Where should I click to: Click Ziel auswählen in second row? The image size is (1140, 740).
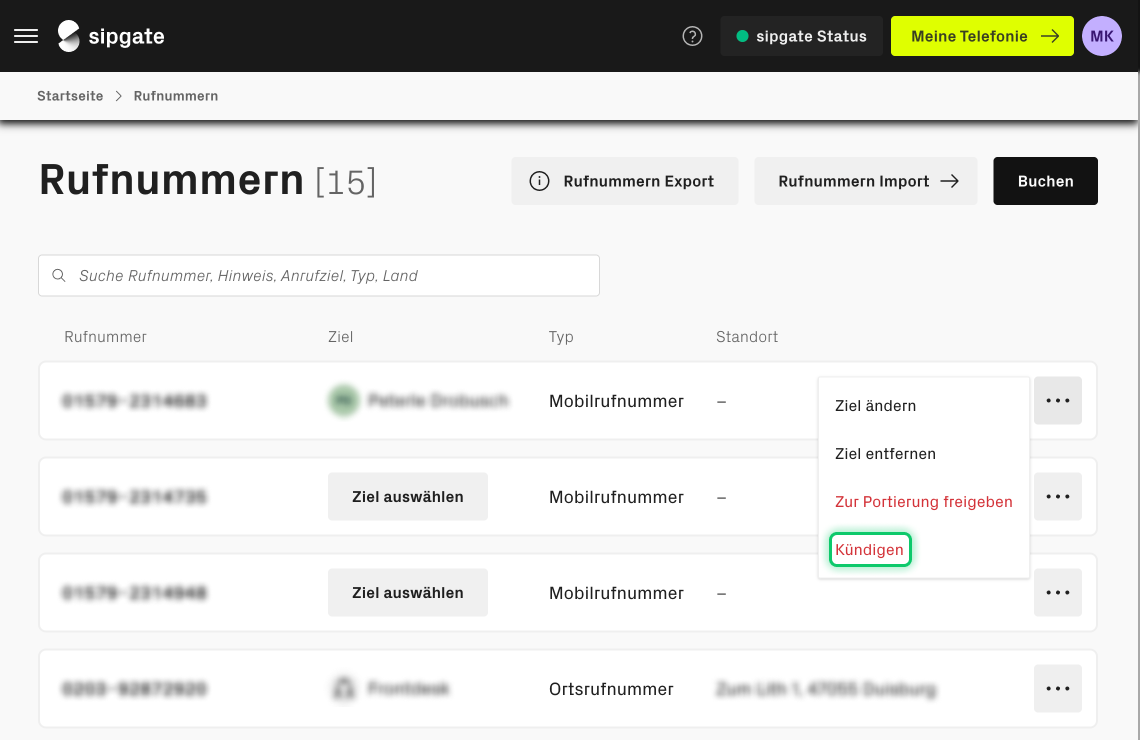coord(407,497)
